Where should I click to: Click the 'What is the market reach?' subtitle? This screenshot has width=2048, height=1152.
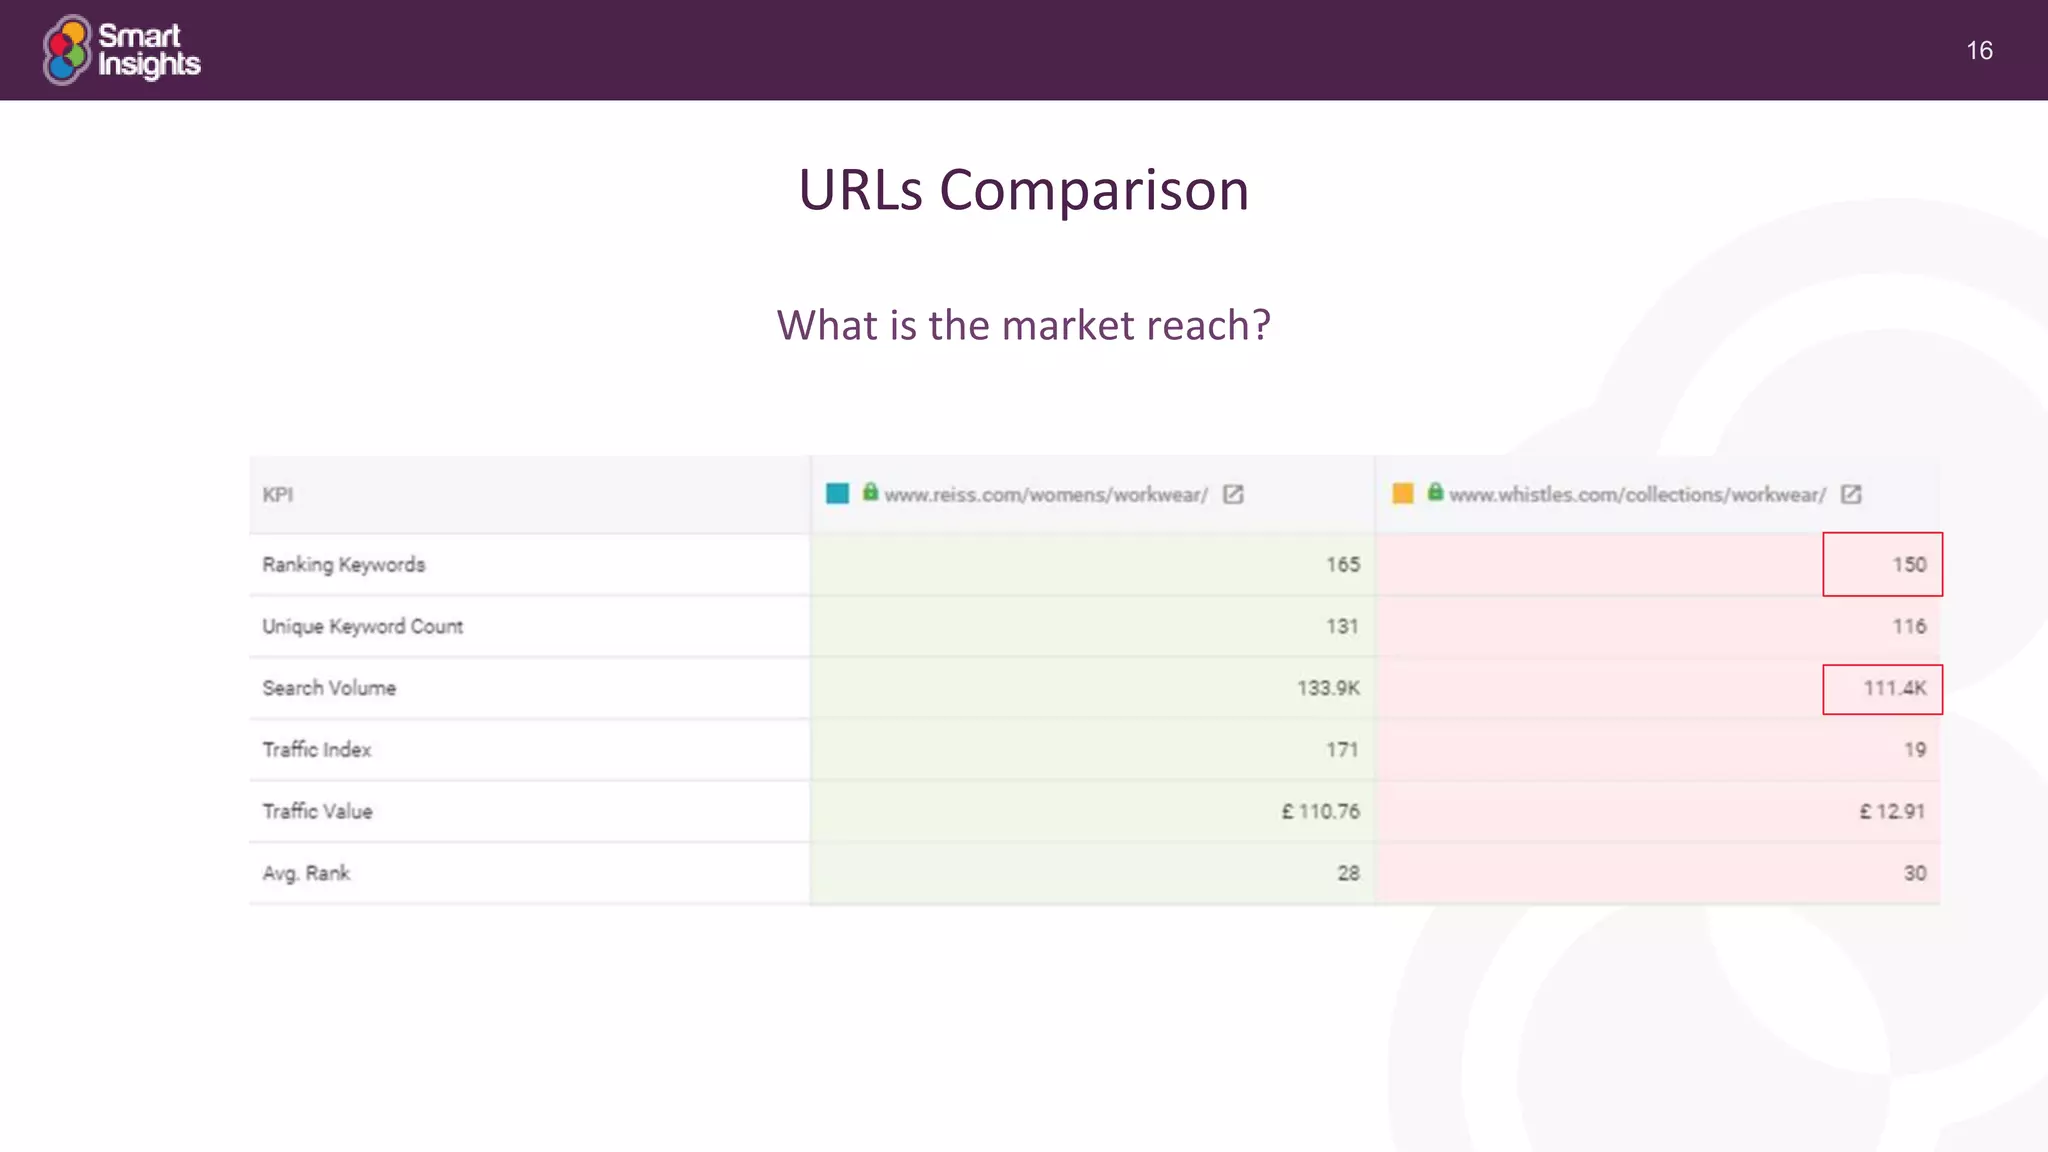1024,325
